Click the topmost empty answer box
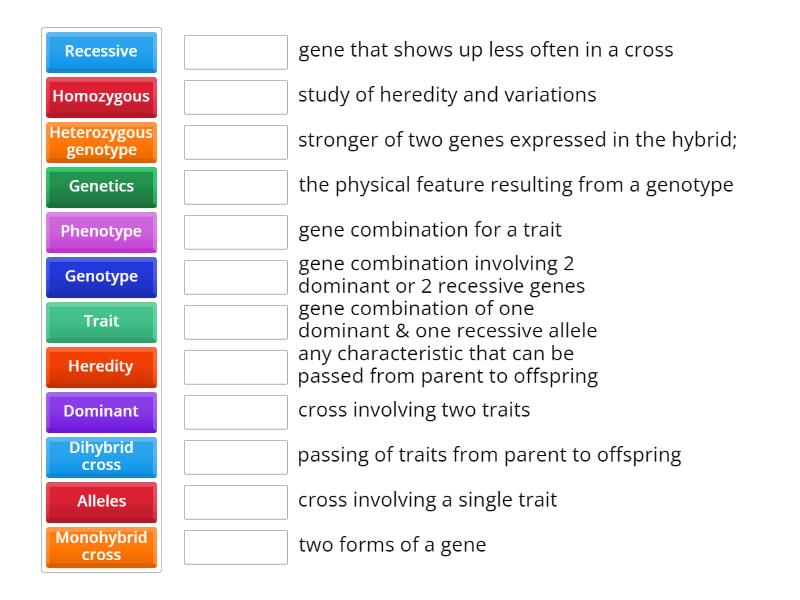 click(234, 51)
